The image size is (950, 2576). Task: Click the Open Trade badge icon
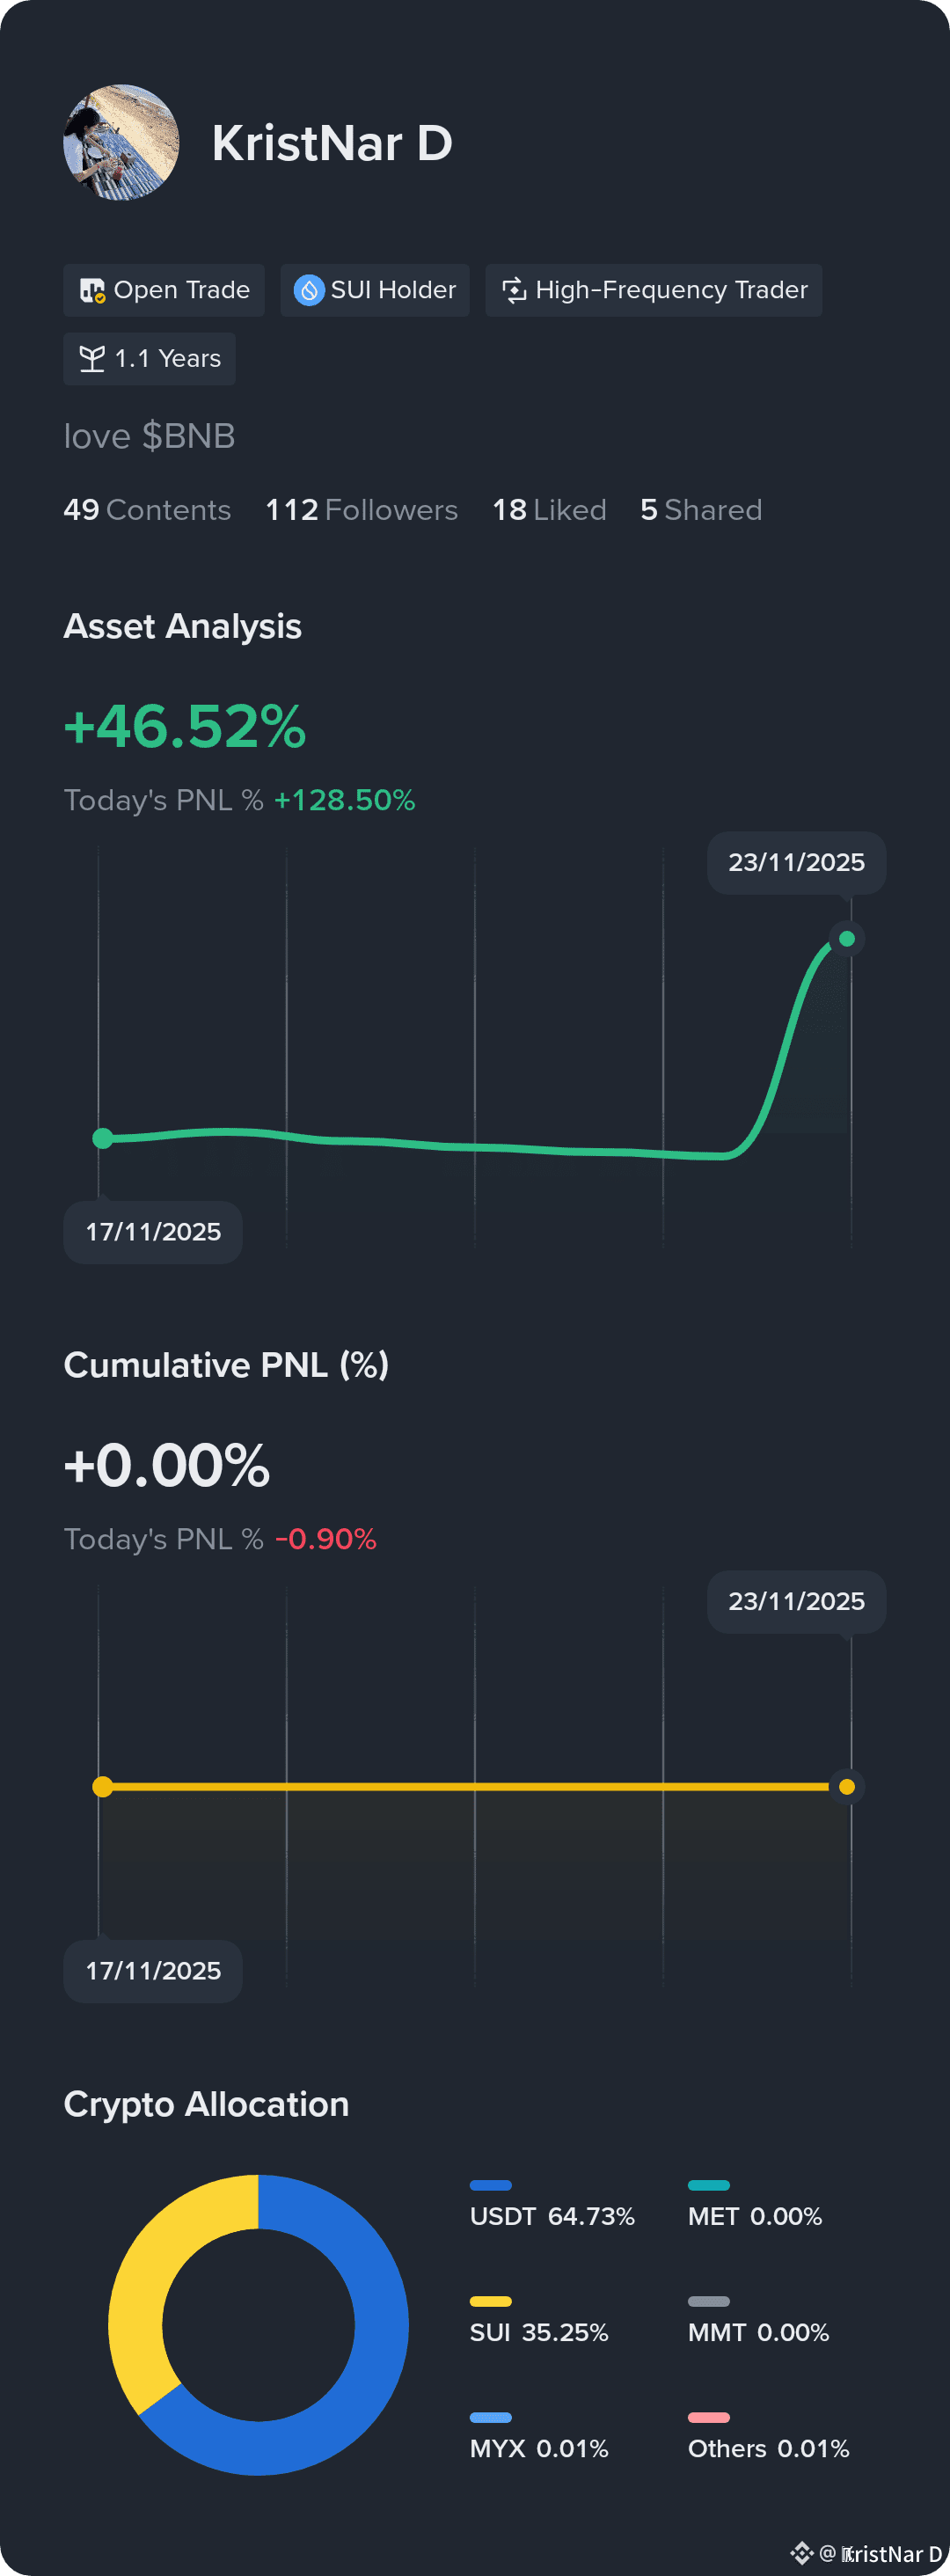click(92, 291)
